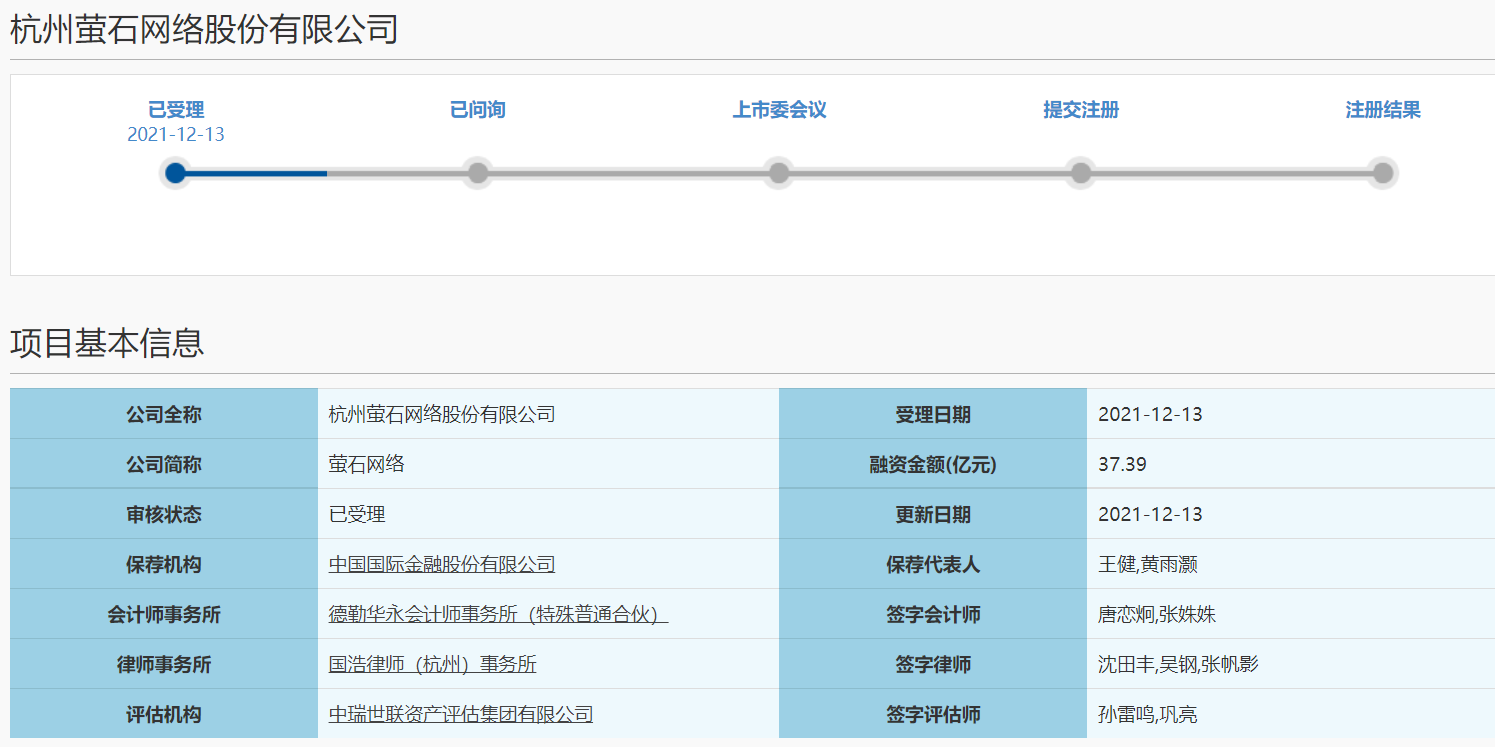The height and width of the screenshot is (747, 1495).
Task: Click the 评估机构 label cell
Action: click(164, 714)
